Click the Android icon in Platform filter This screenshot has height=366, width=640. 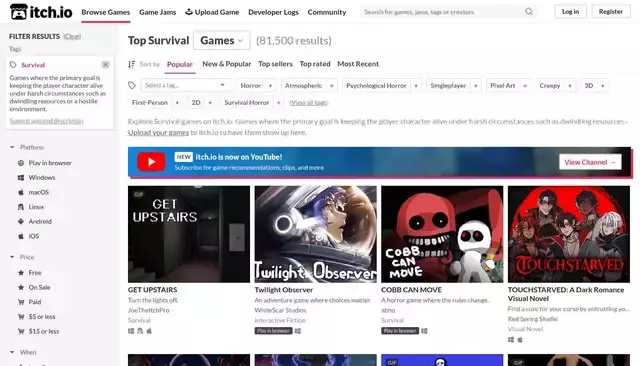[x=21, y=222]
